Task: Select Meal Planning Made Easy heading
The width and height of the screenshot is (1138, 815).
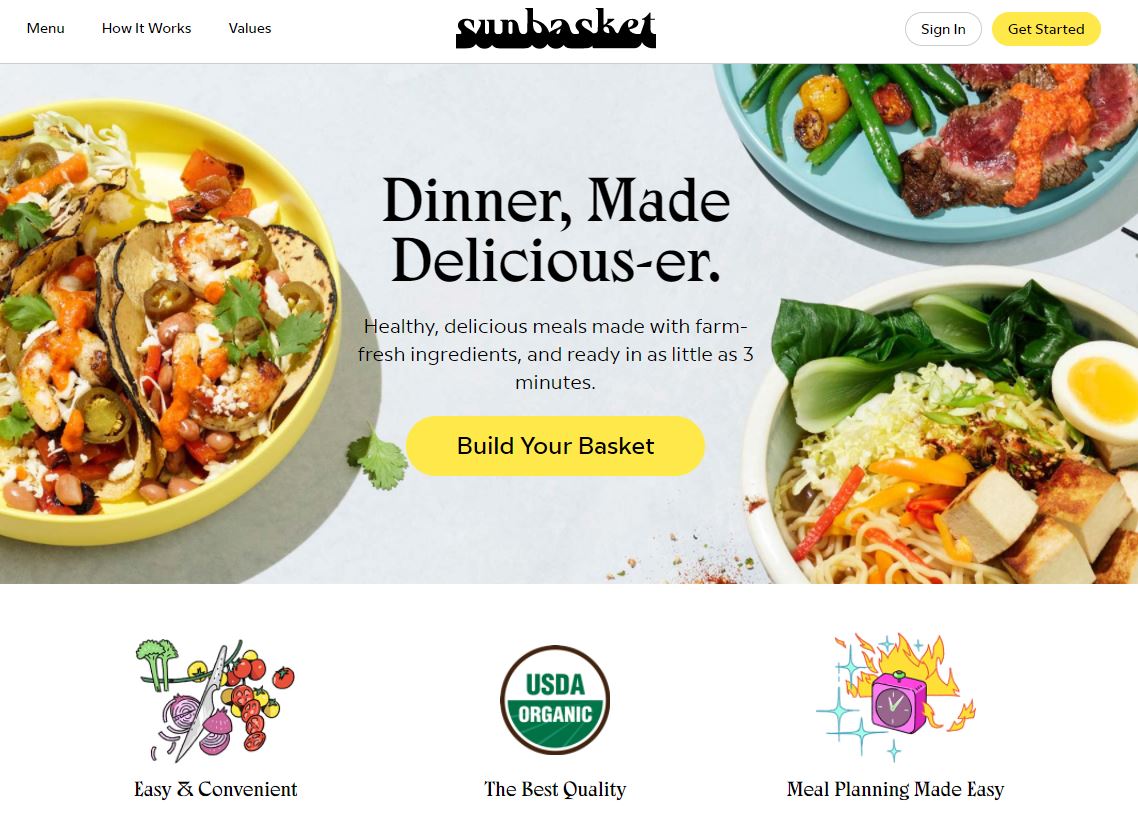Action: click(x=896, y=789)
